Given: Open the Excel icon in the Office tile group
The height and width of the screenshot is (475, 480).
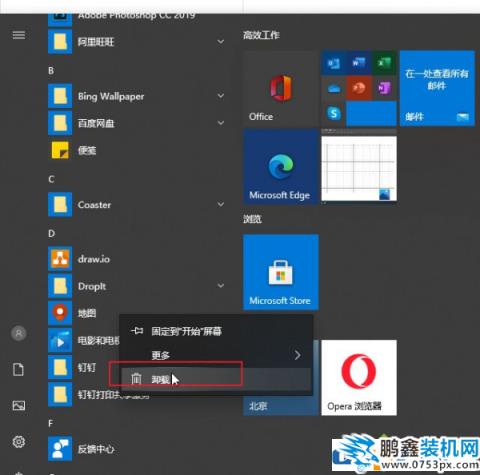Looking at the screenshot, I should tap(384, 63).
